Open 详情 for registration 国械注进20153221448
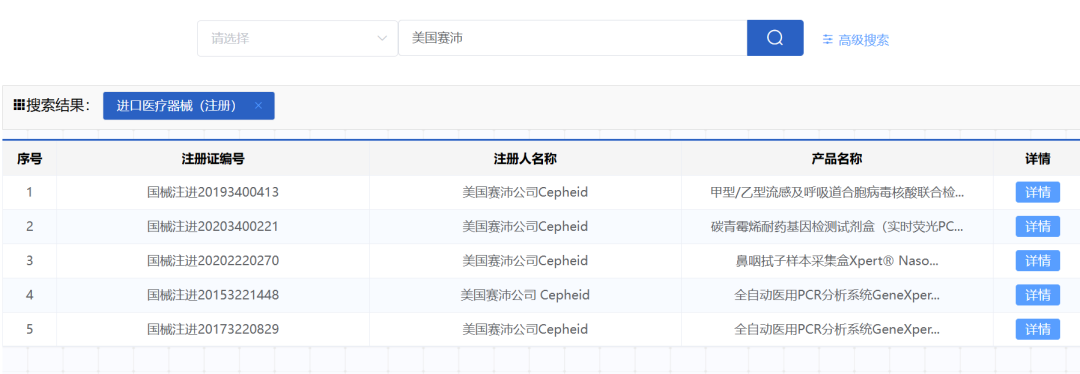Screen dimensions: 1080x374 tap(1037, 295)
